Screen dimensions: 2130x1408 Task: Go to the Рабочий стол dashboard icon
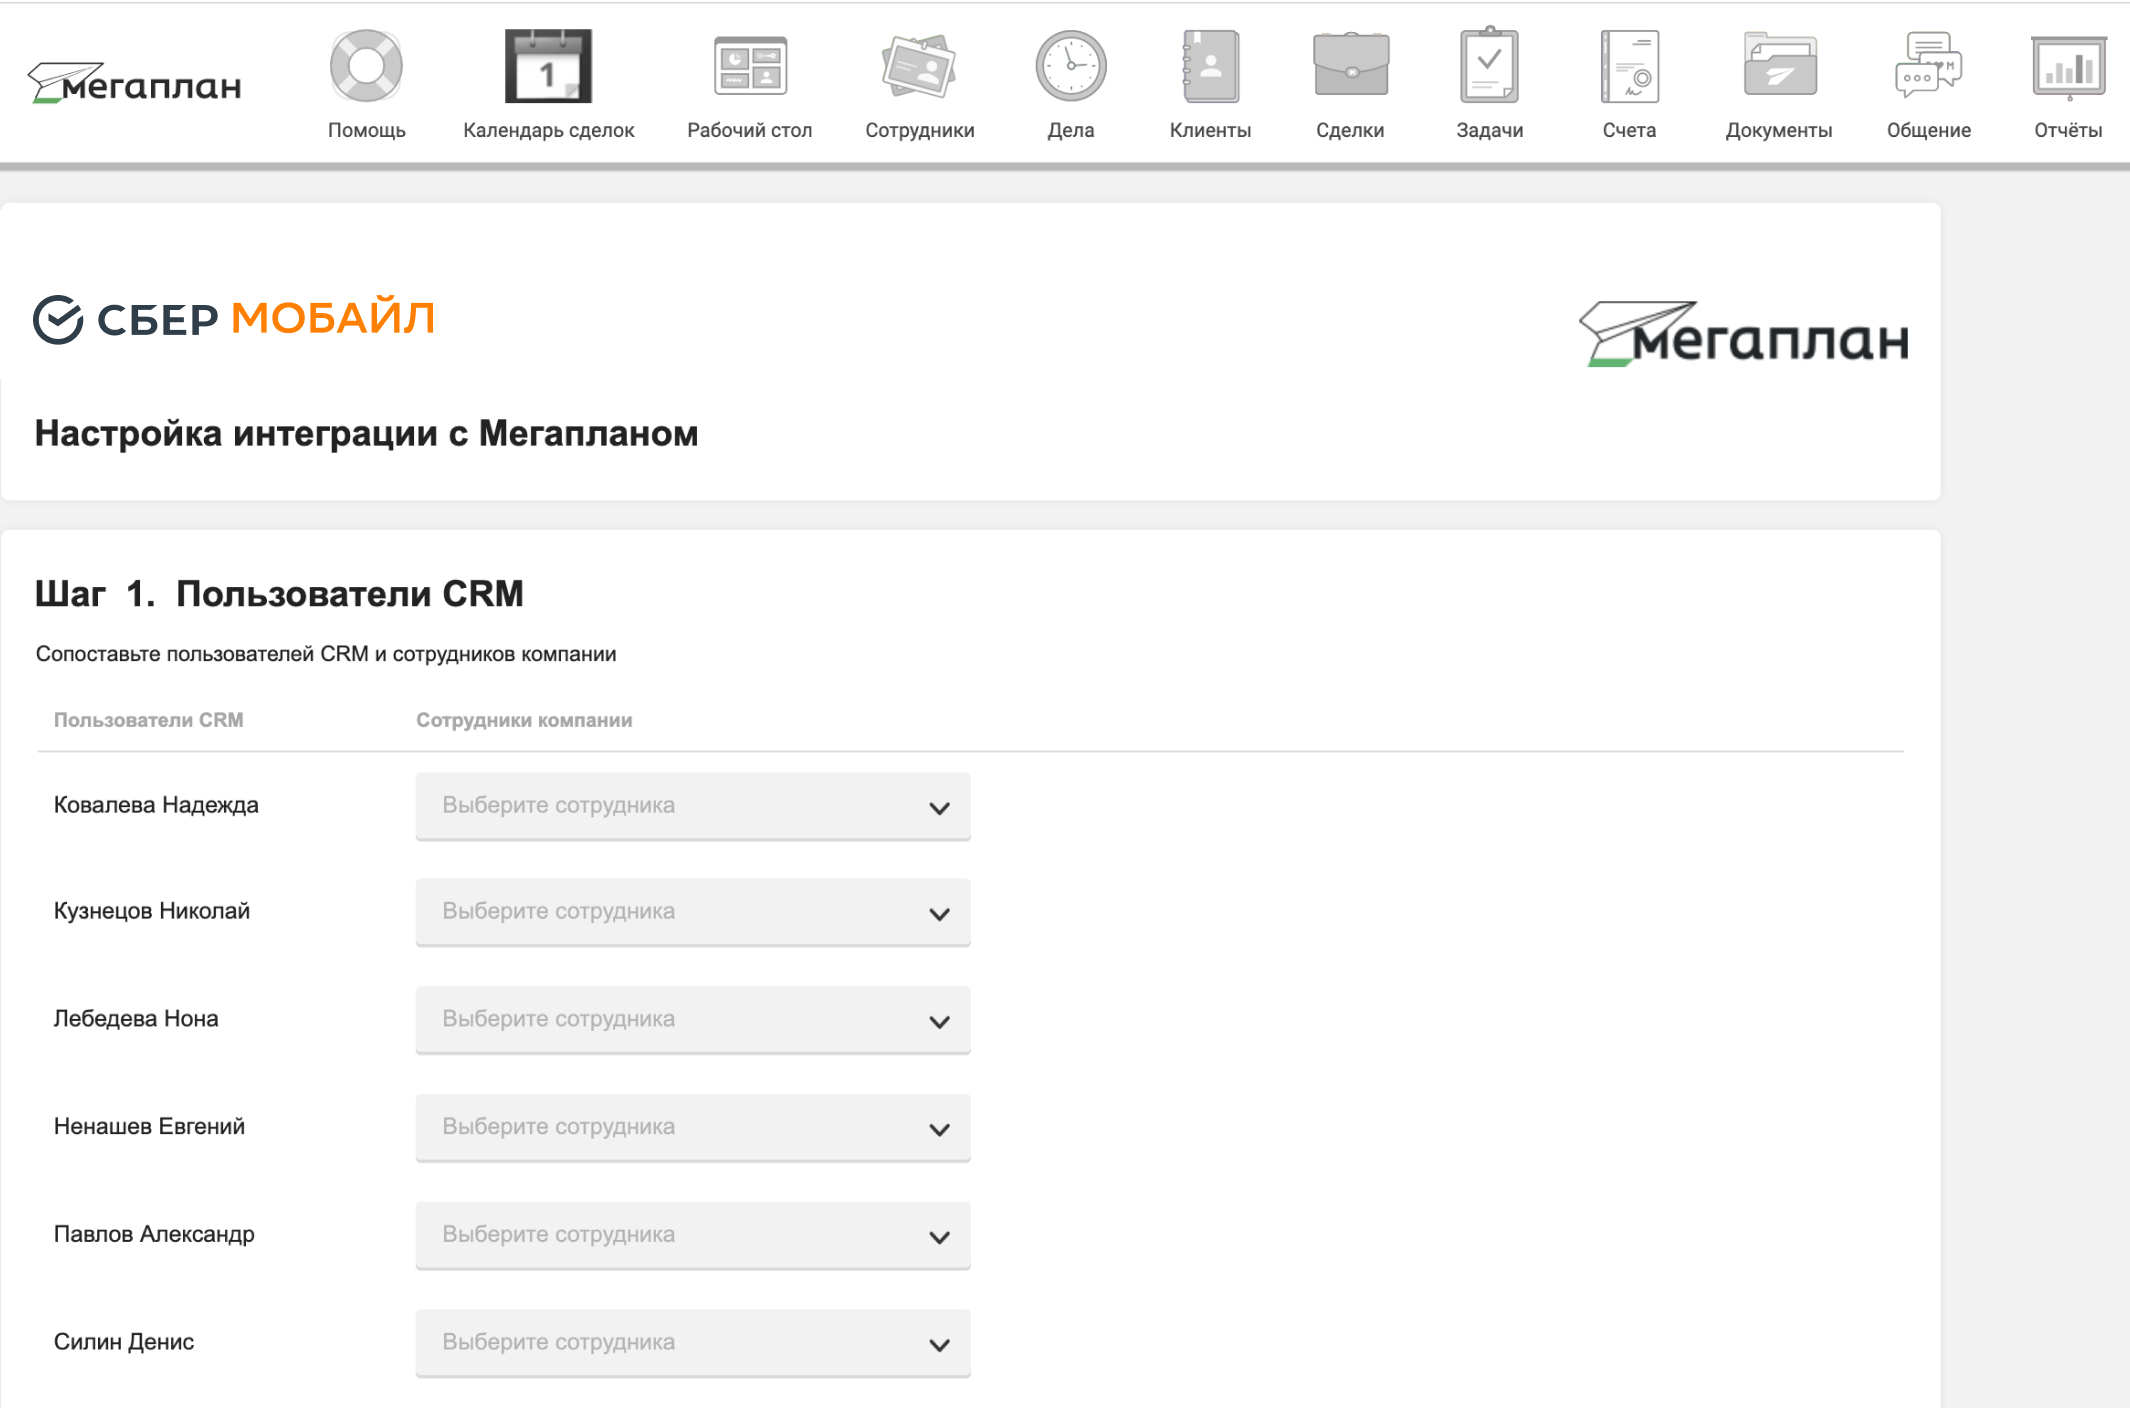(x=750, y=67)
